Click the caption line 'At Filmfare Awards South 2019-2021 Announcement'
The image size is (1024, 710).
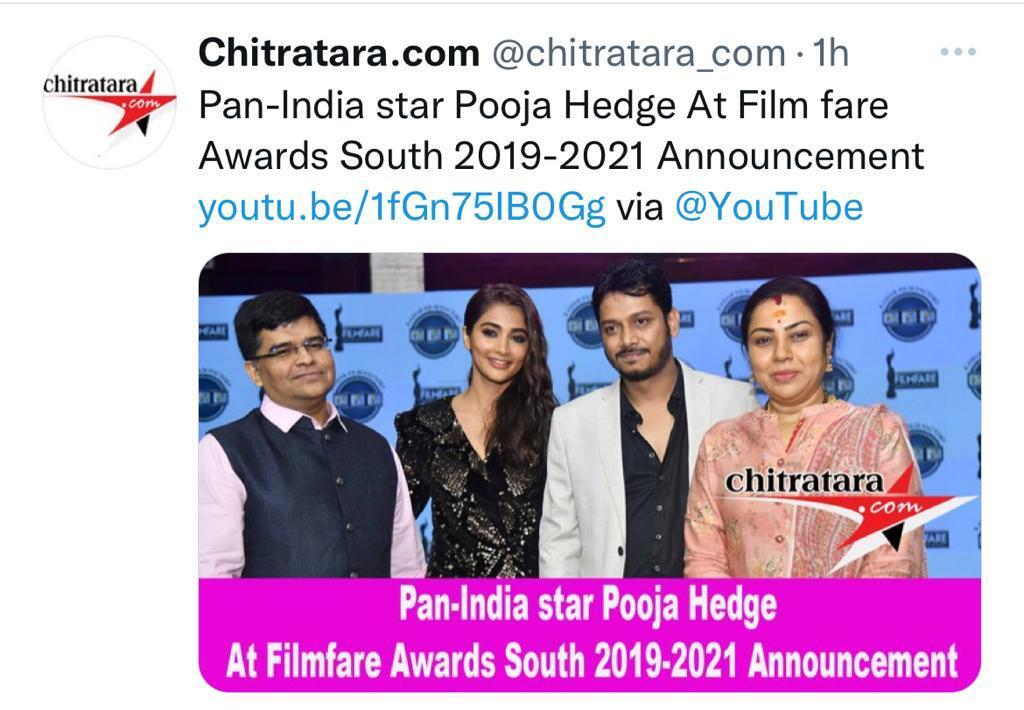tap(591, 661)
